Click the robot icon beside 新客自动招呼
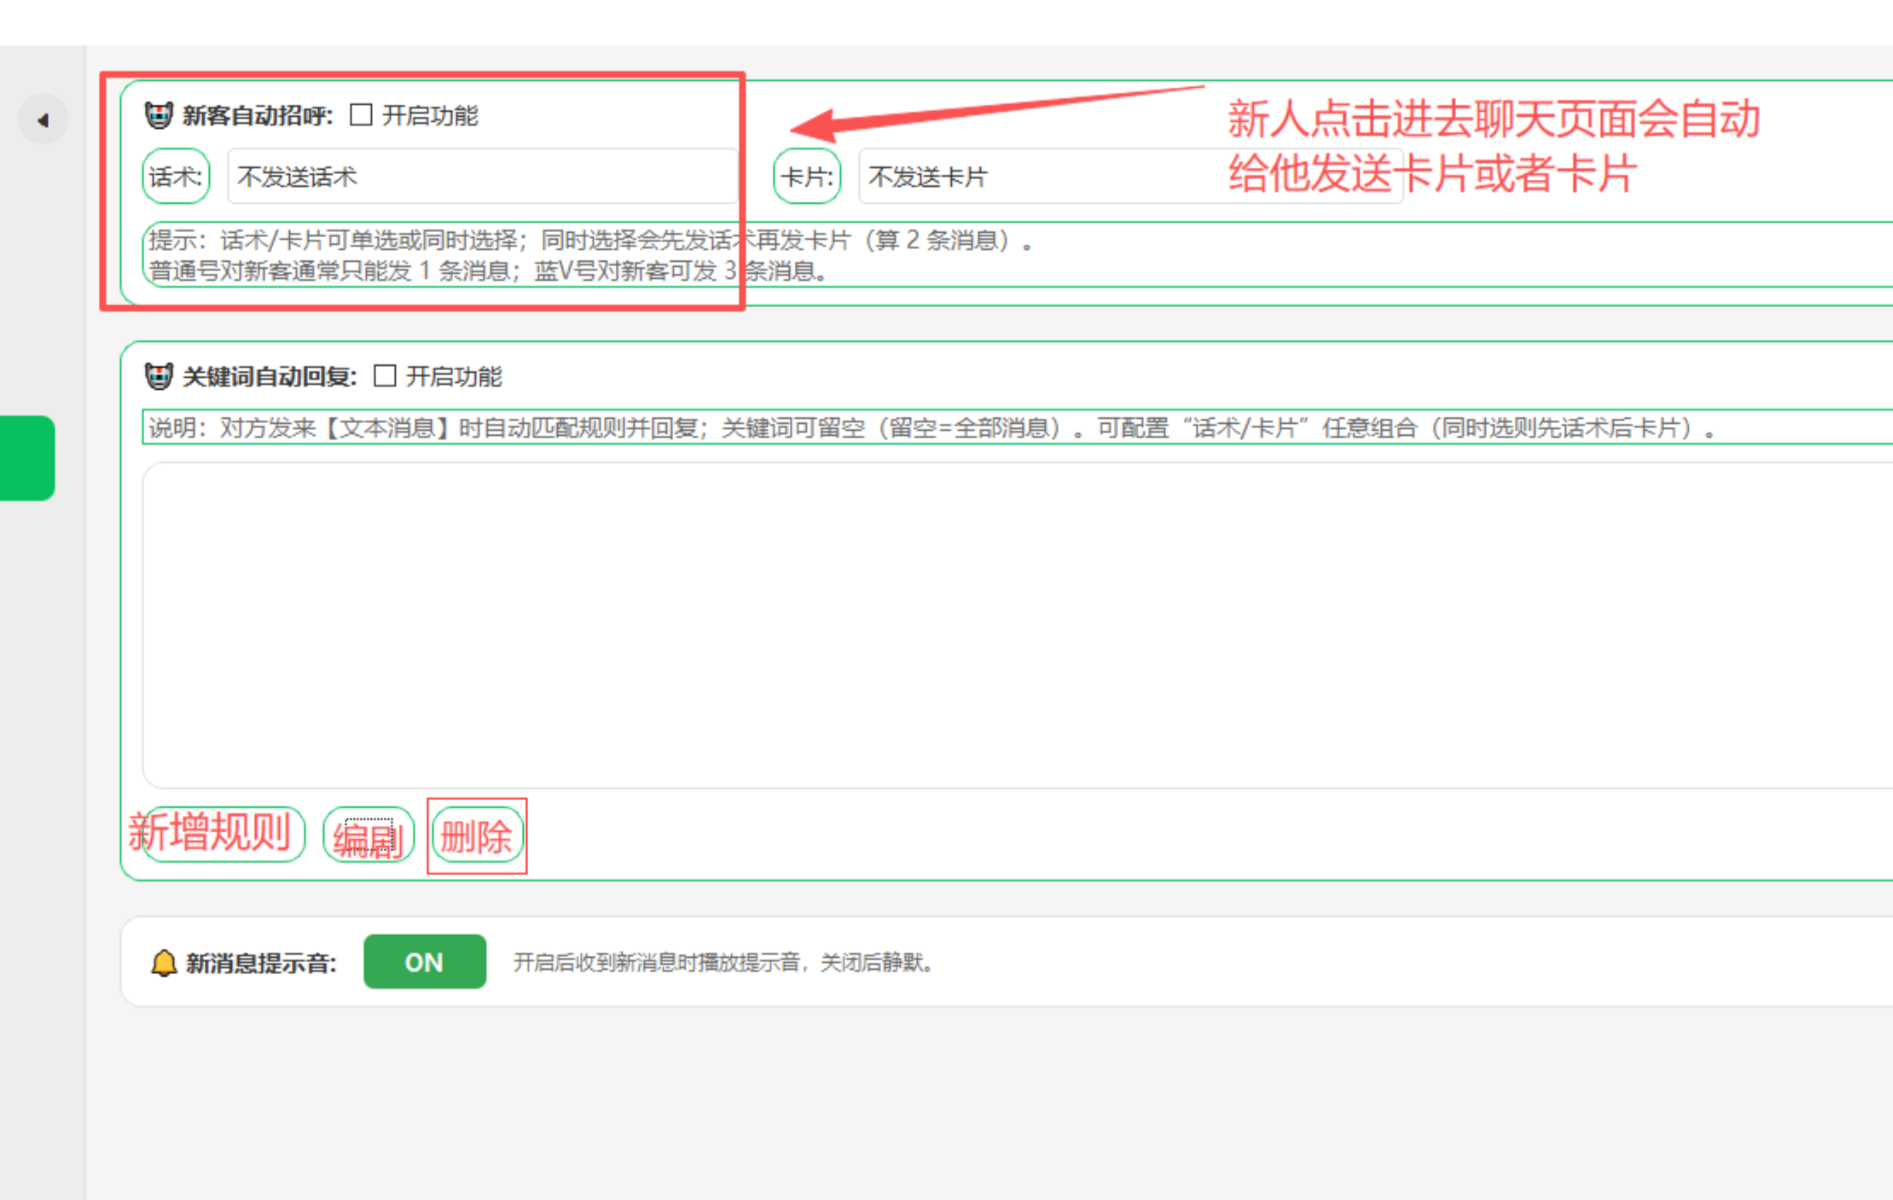1893x1200 pixels. 159,115
